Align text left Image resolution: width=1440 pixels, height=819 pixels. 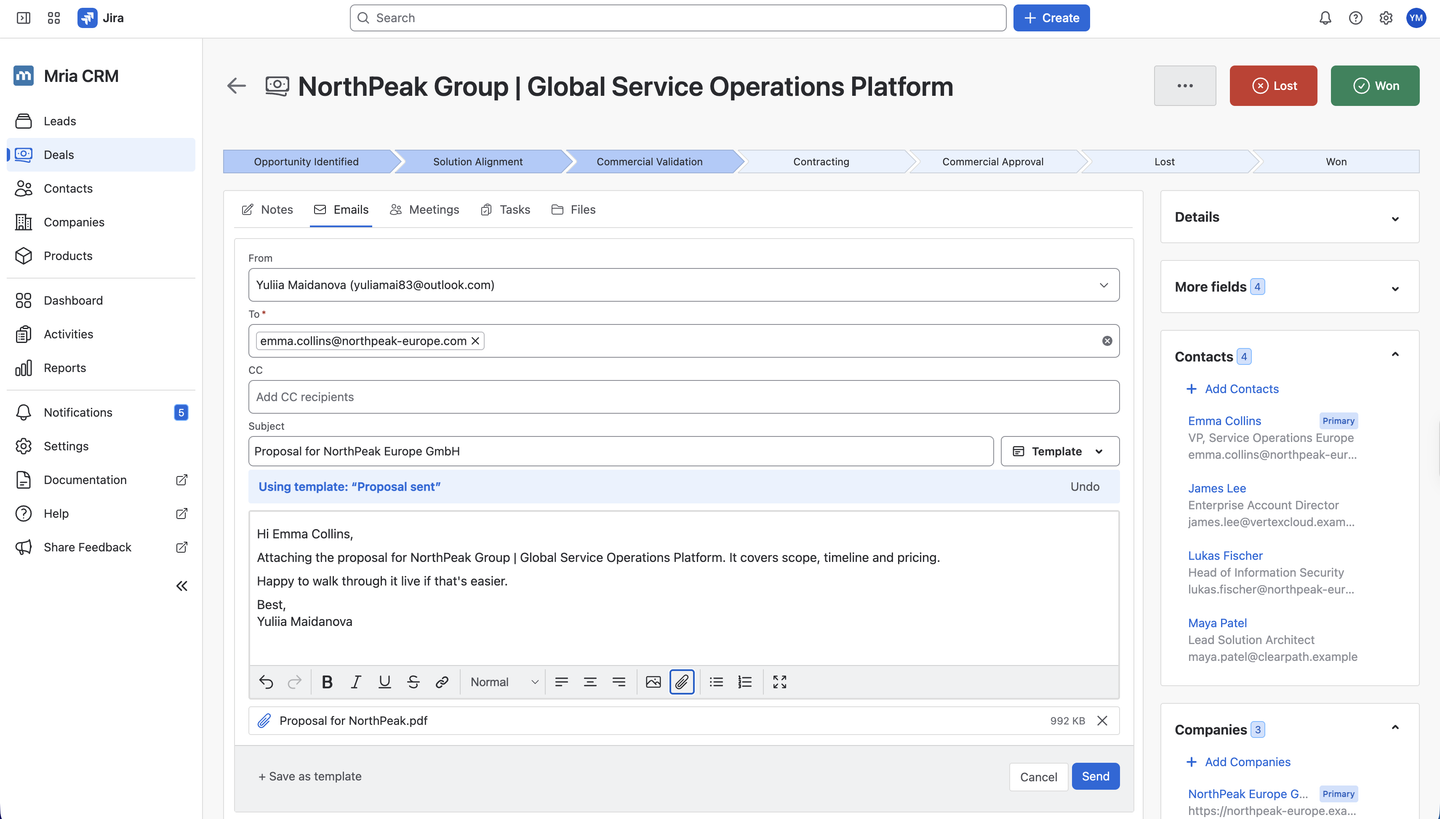[562, 682]
